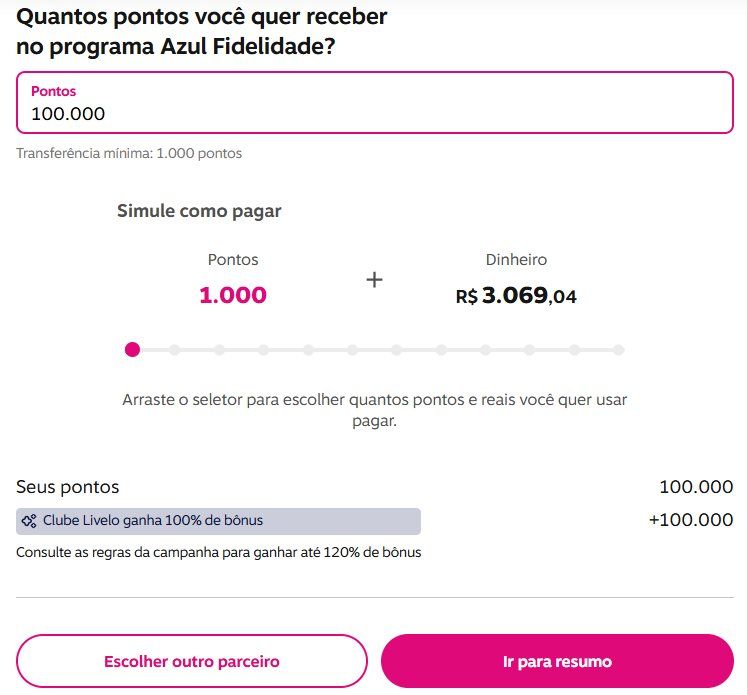Select the second stop on the slider
The height and width of the screenshot is (695, 747).
[x=175, y=350]
